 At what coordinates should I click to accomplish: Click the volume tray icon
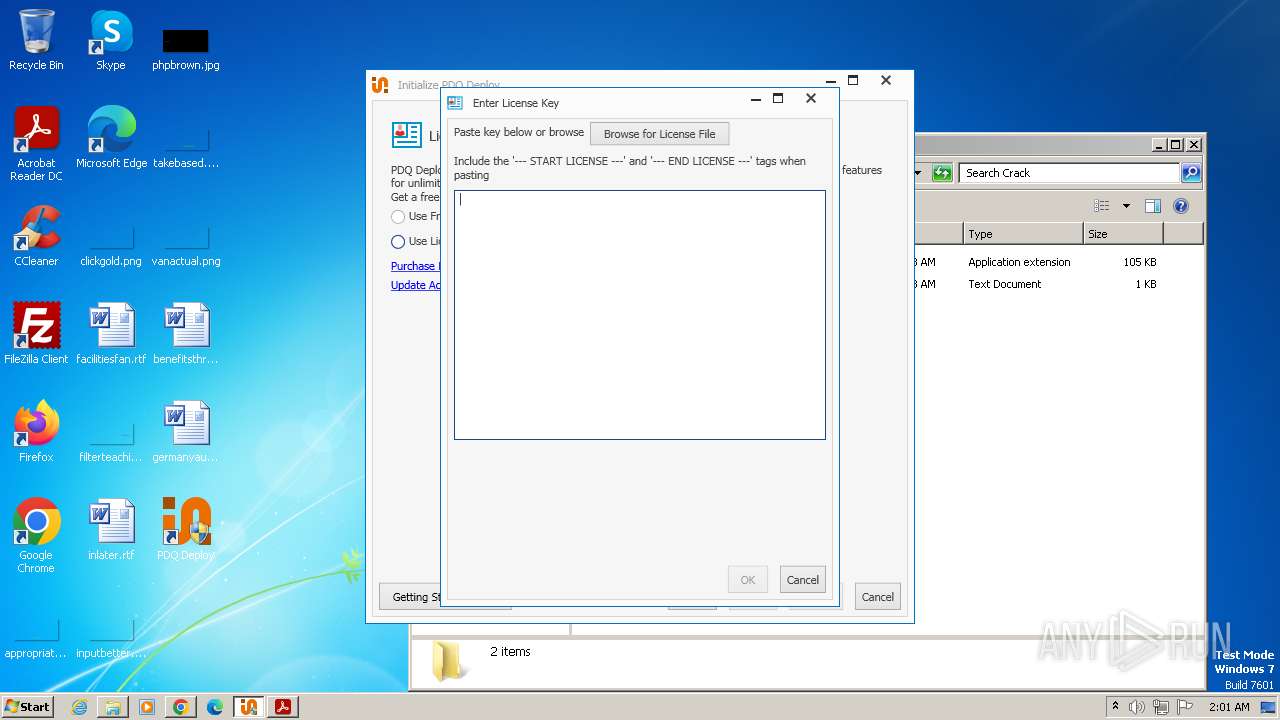(1137, 707)
